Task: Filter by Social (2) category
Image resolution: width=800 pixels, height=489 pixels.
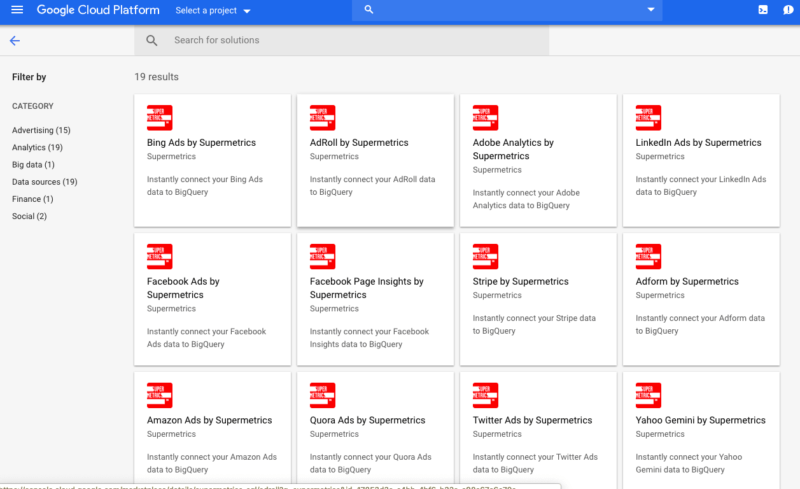Action: click(30, 216)
